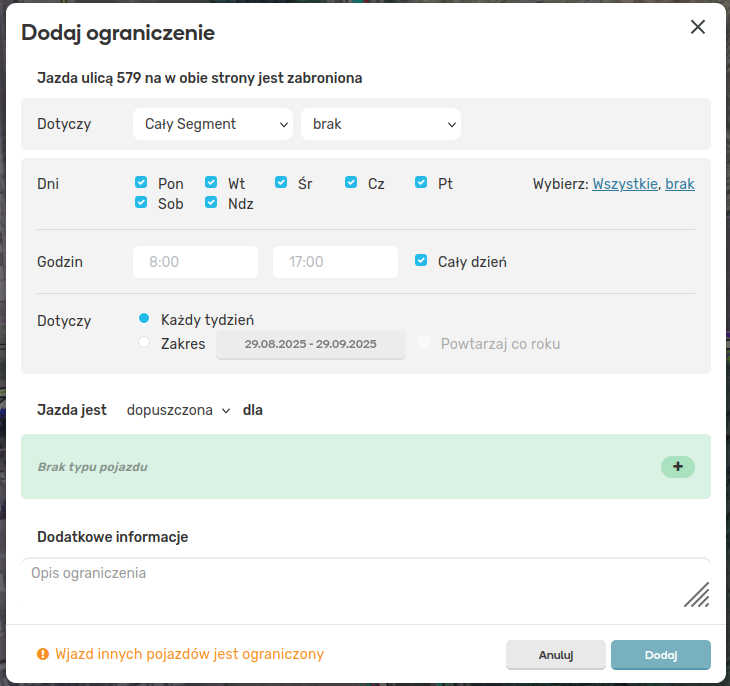
Task: Toggle the Sob checkbox
Action: pos(142,203)
